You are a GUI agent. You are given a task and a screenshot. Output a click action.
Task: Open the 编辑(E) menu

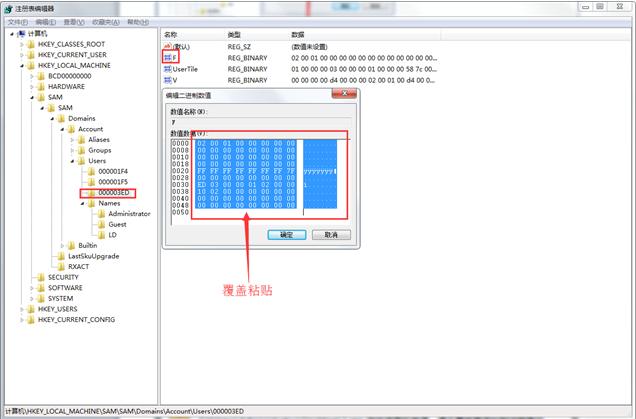tap(45, 22)
